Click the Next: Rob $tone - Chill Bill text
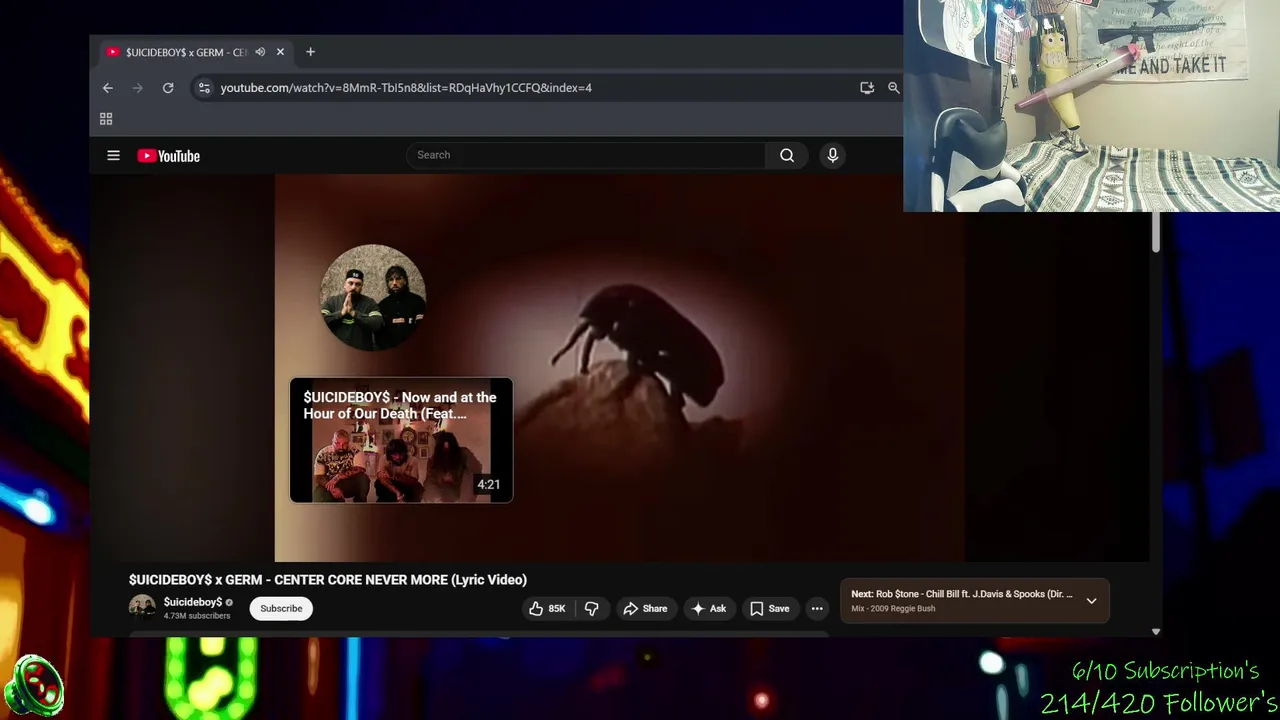The image size is (1280, 720). [x=961, y=594]
